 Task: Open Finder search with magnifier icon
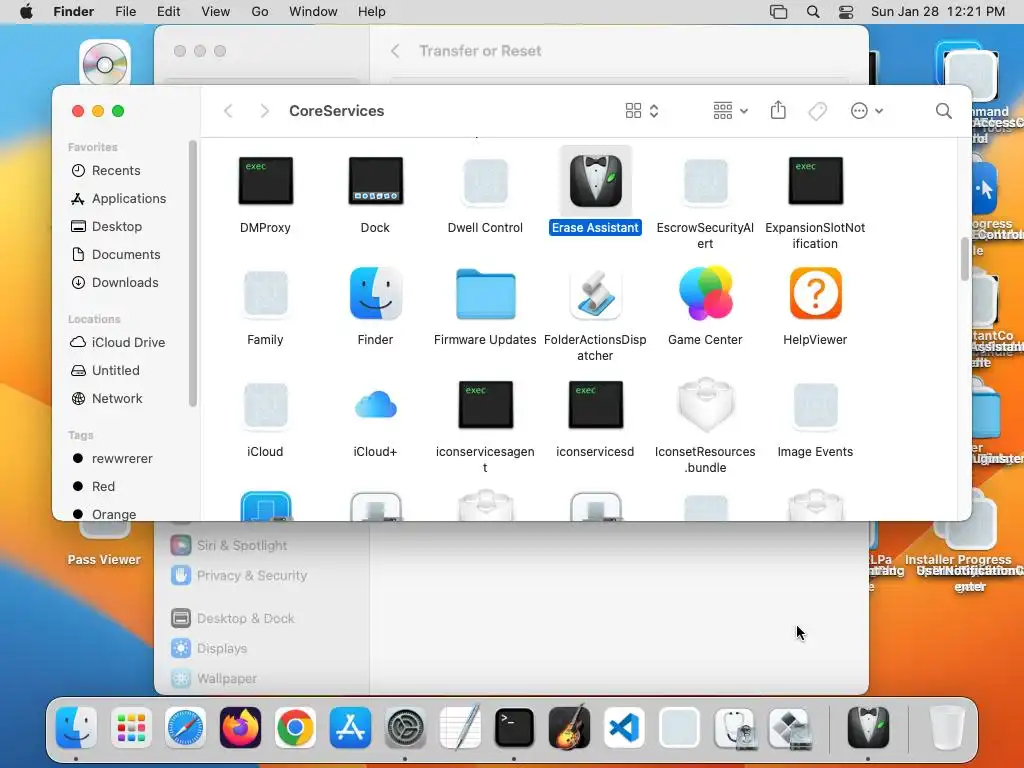coord(943,111)
